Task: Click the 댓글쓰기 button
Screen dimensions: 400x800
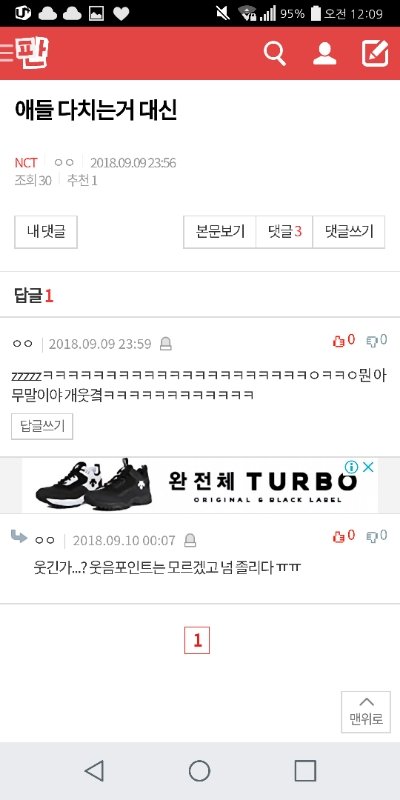Action: click(x=349, y=232)
